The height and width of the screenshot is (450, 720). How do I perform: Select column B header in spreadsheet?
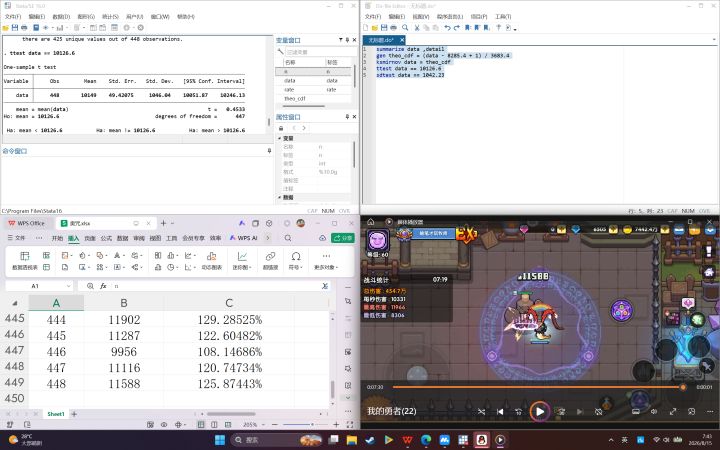[124, 303]
